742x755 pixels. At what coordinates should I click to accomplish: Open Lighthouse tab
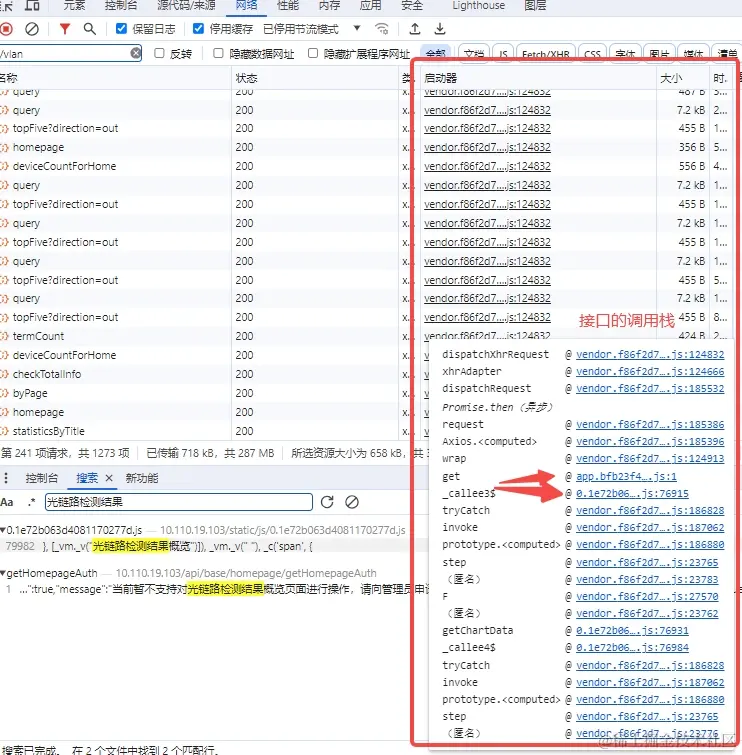pyautogui.click(x=479, y=5)
